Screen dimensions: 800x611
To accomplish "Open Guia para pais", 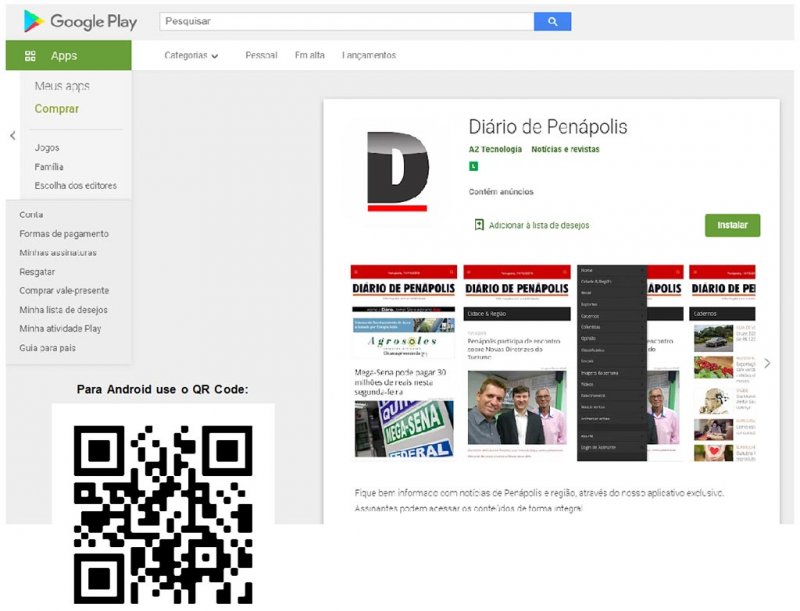I will (47, 348).
